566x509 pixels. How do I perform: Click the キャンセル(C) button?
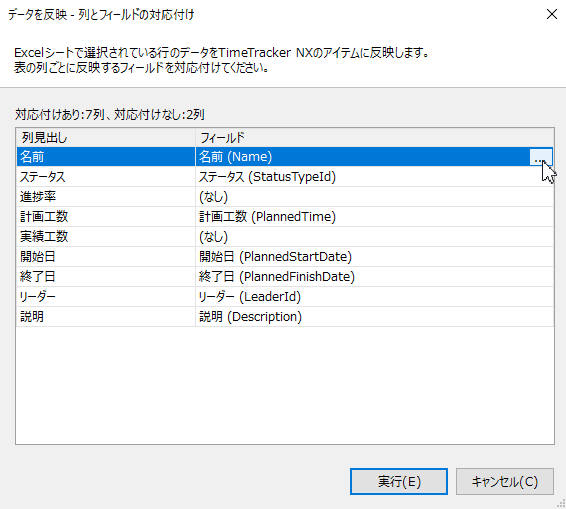click(x=505, y=481)
